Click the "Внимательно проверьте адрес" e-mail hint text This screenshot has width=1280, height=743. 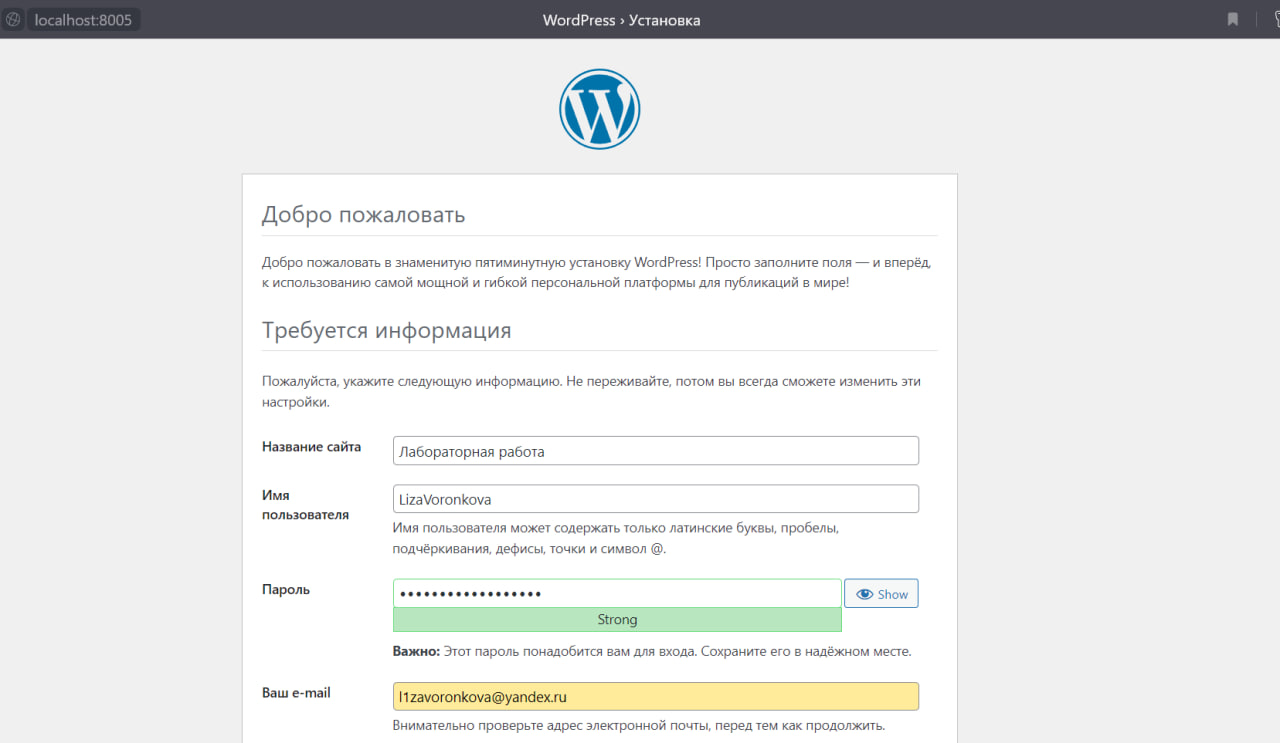point(639,726)
